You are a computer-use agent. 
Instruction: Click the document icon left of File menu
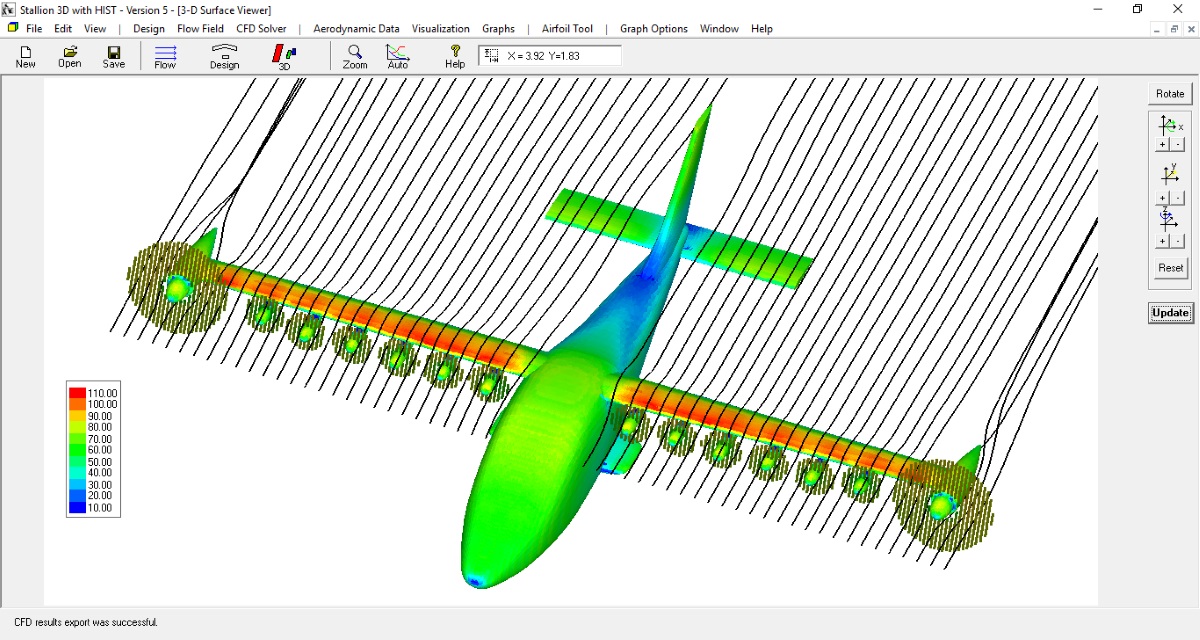click(x=13, y=28)
